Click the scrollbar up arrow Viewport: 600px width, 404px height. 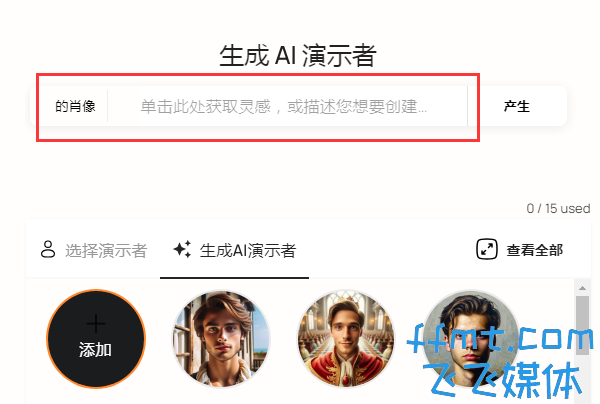582,288
